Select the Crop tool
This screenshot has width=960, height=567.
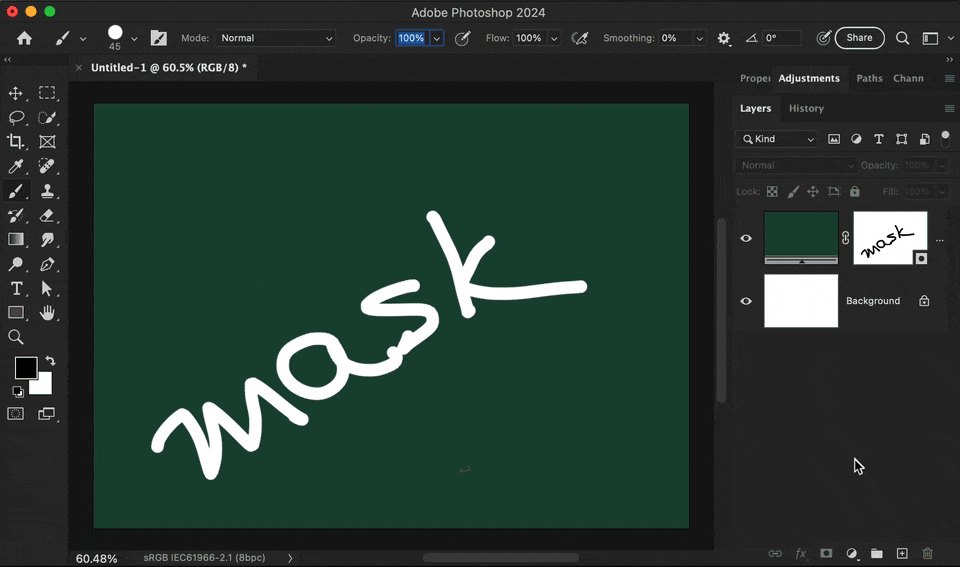16,141
